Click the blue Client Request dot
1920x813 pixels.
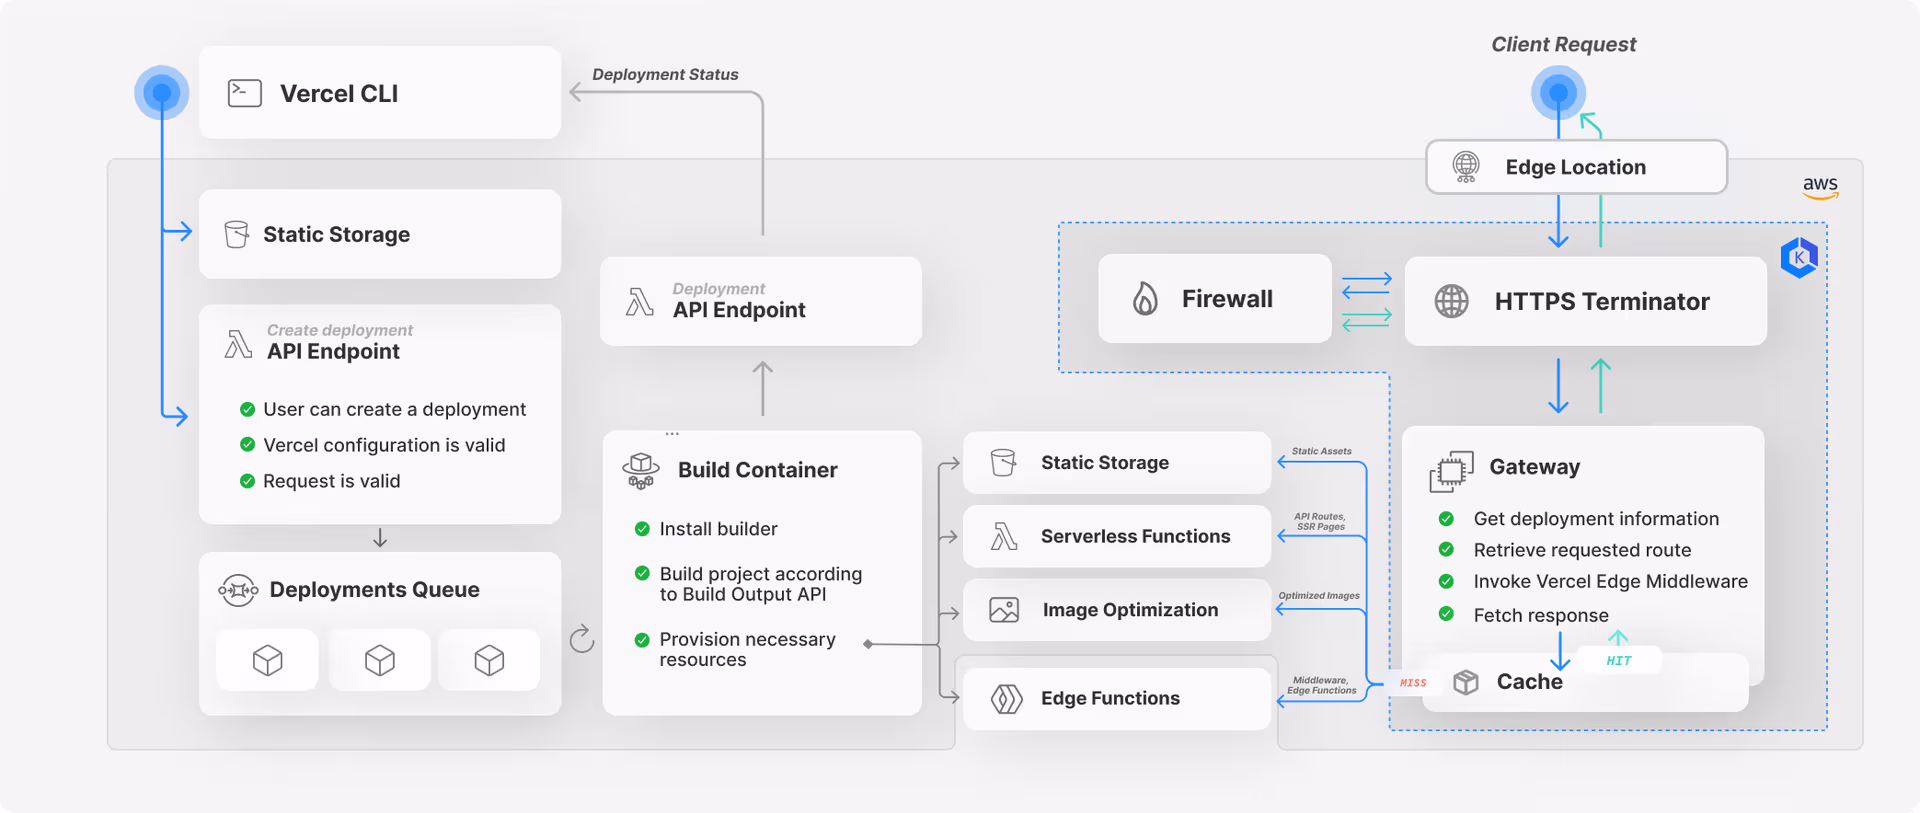click(1558, 93)
